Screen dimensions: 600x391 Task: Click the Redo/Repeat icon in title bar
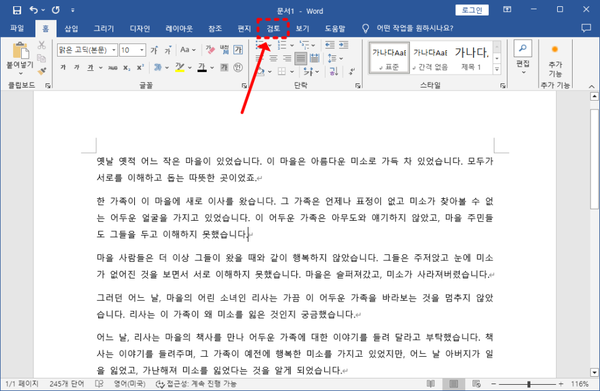[x=56, y=10]
